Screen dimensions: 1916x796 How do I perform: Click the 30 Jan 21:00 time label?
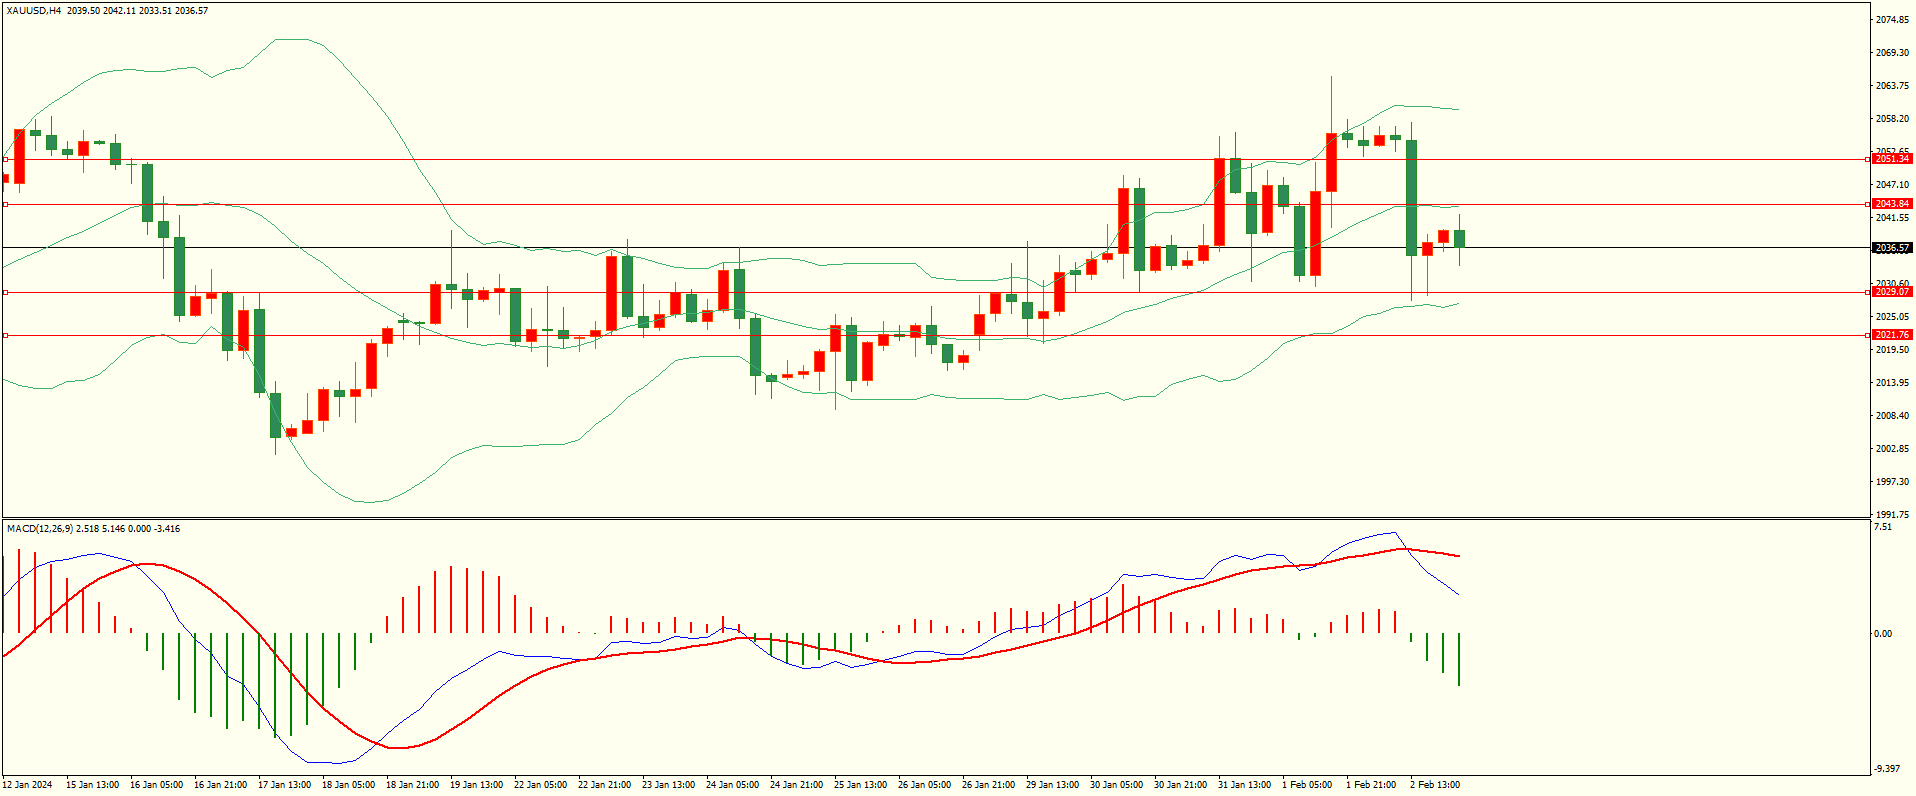[x=1181, y=785]
